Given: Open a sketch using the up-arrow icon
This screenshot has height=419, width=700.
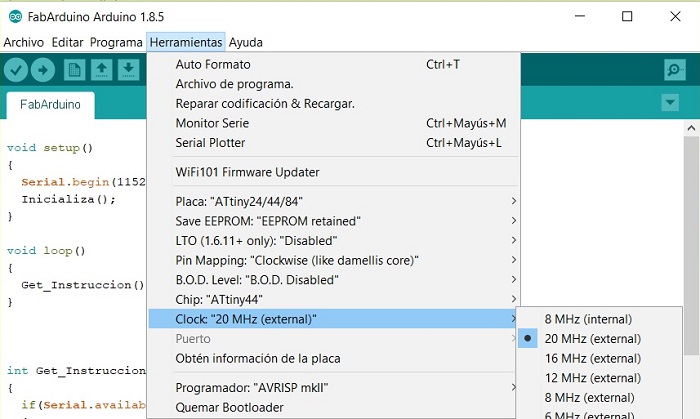Looking at the screenshot, I should 101,70.
